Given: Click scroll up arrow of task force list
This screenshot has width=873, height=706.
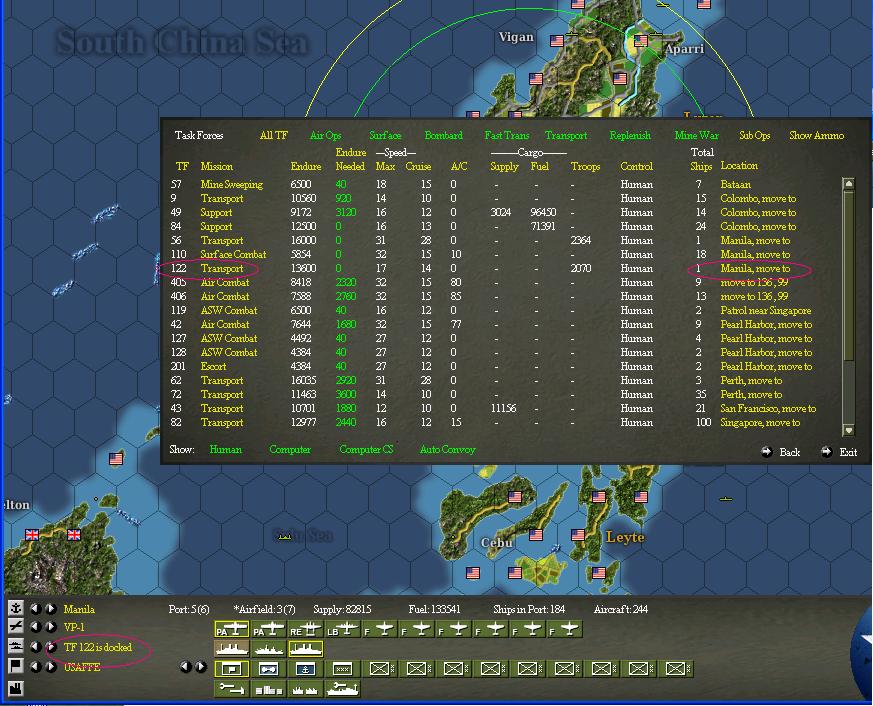Looking at the screenshot, I should point(849,183).
